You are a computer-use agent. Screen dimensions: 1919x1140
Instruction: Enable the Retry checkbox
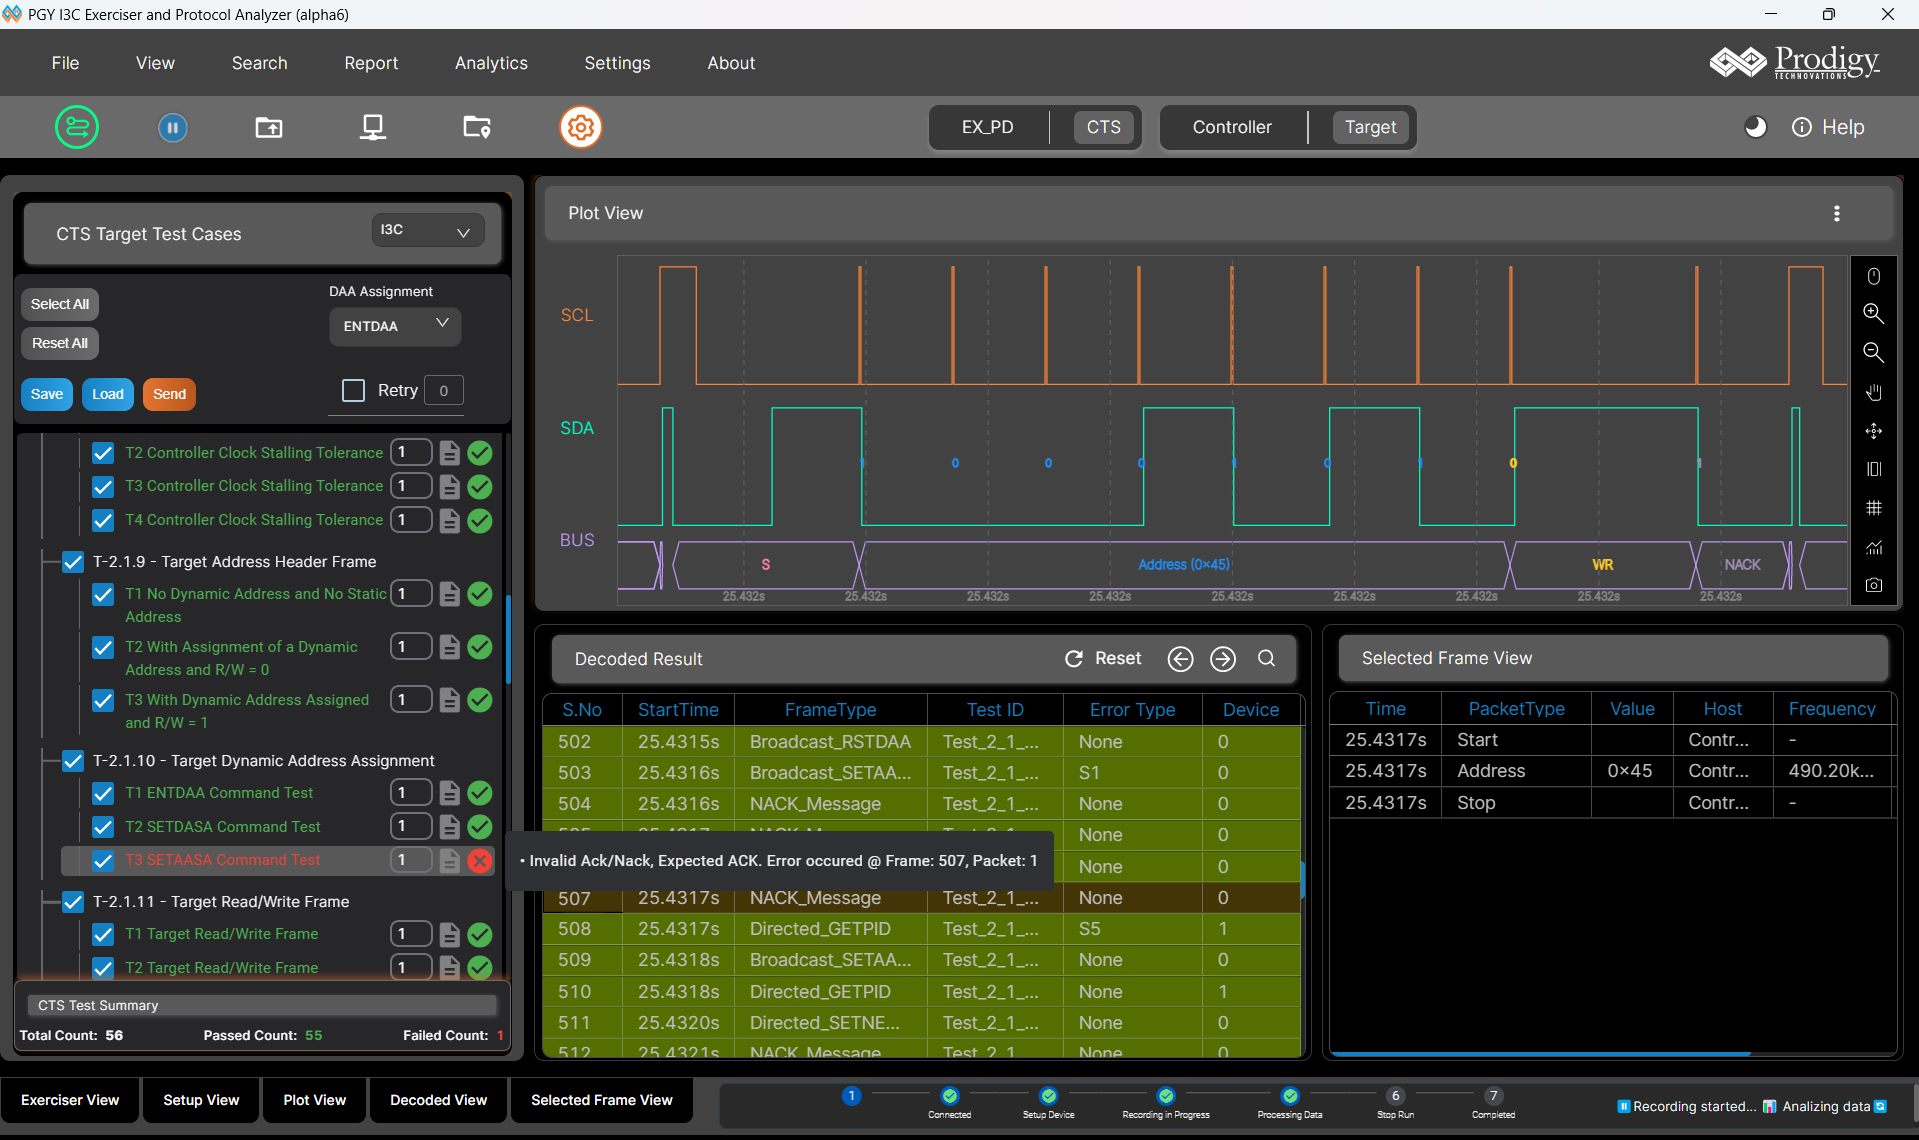(354, 391)
